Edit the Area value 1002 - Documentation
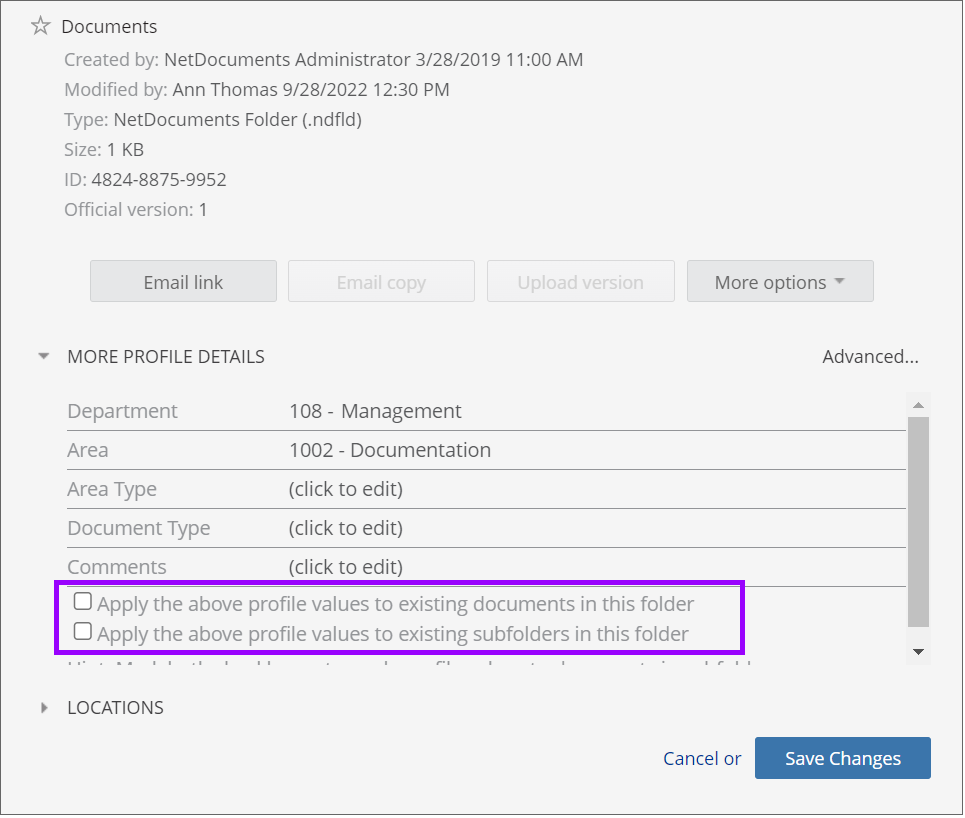Screen dimensions: 965x818 [390, 450]
